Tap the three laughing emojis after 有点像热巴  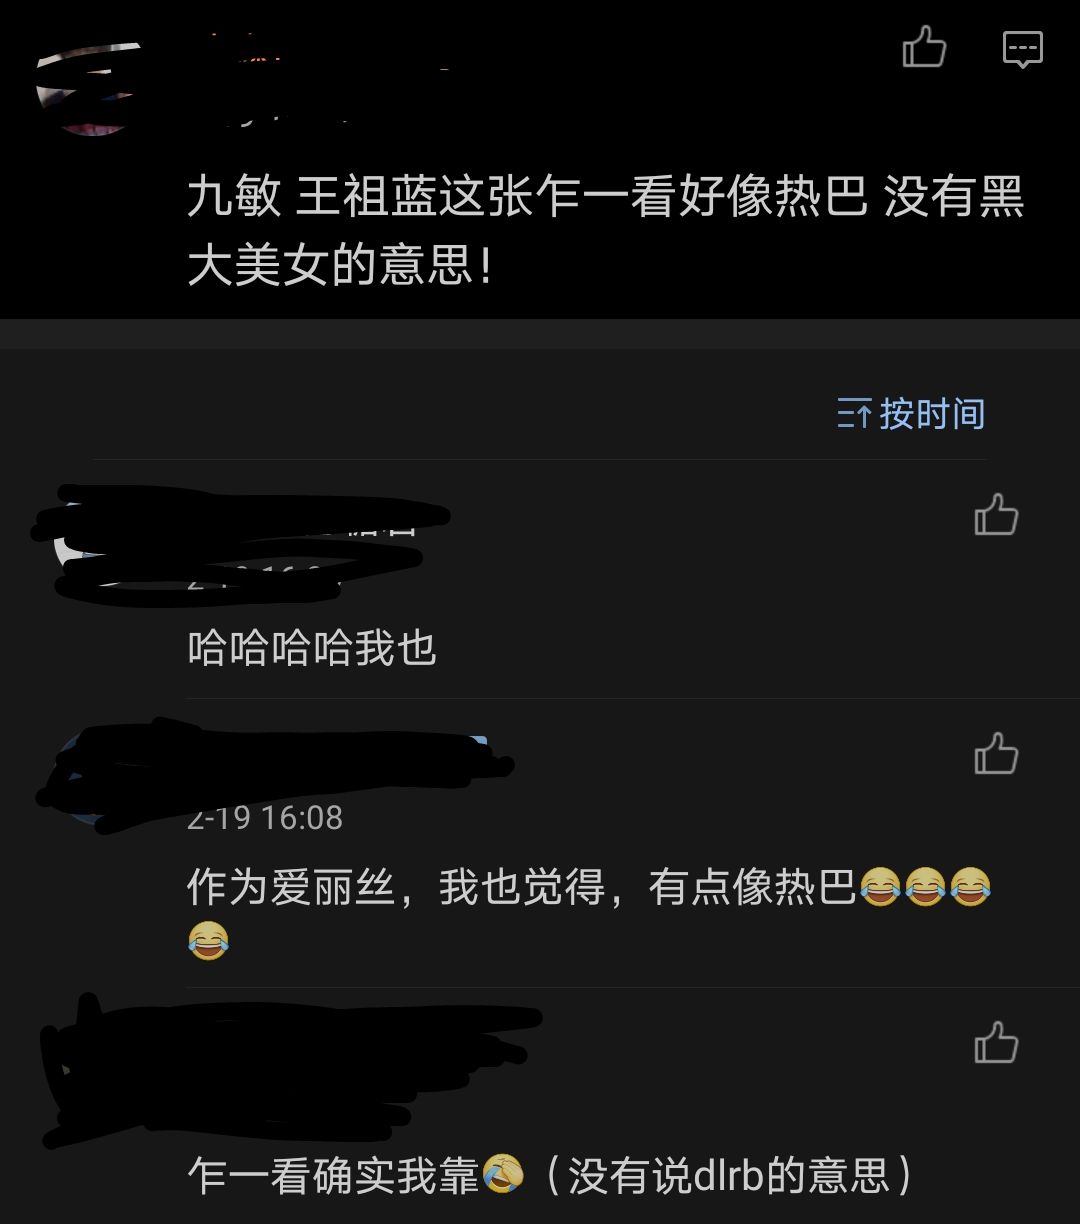(925, 887)
